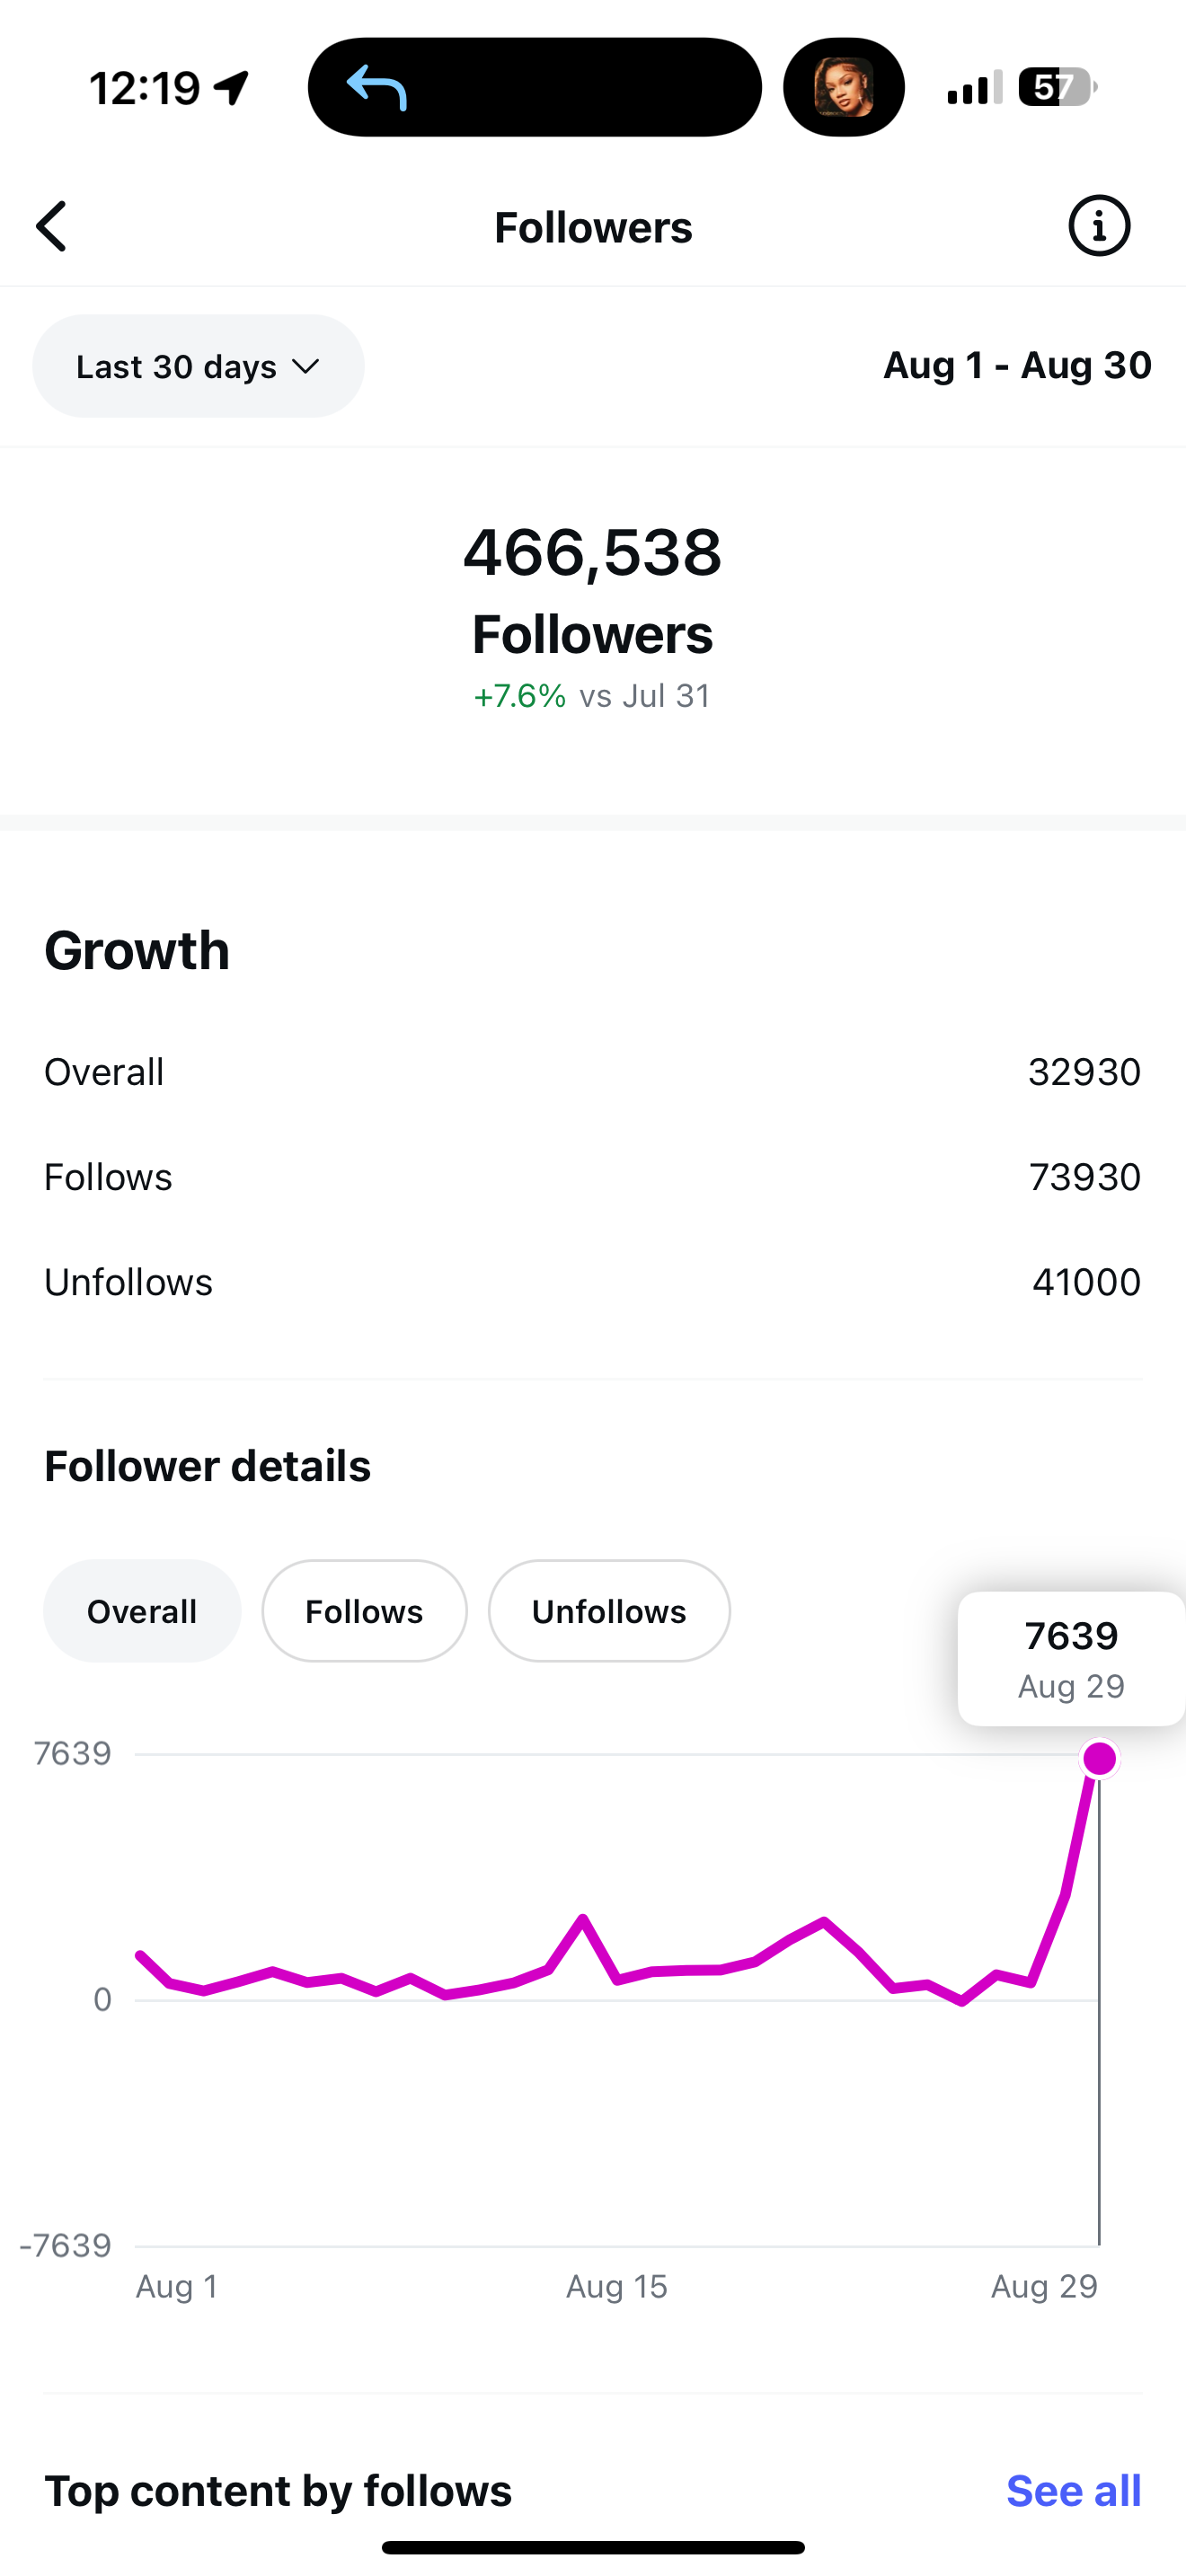Tap the Aug 1 - Aug 30 date range
The width and height of the screenshot is (1186, 2576).
click(x=1016, y=365)
